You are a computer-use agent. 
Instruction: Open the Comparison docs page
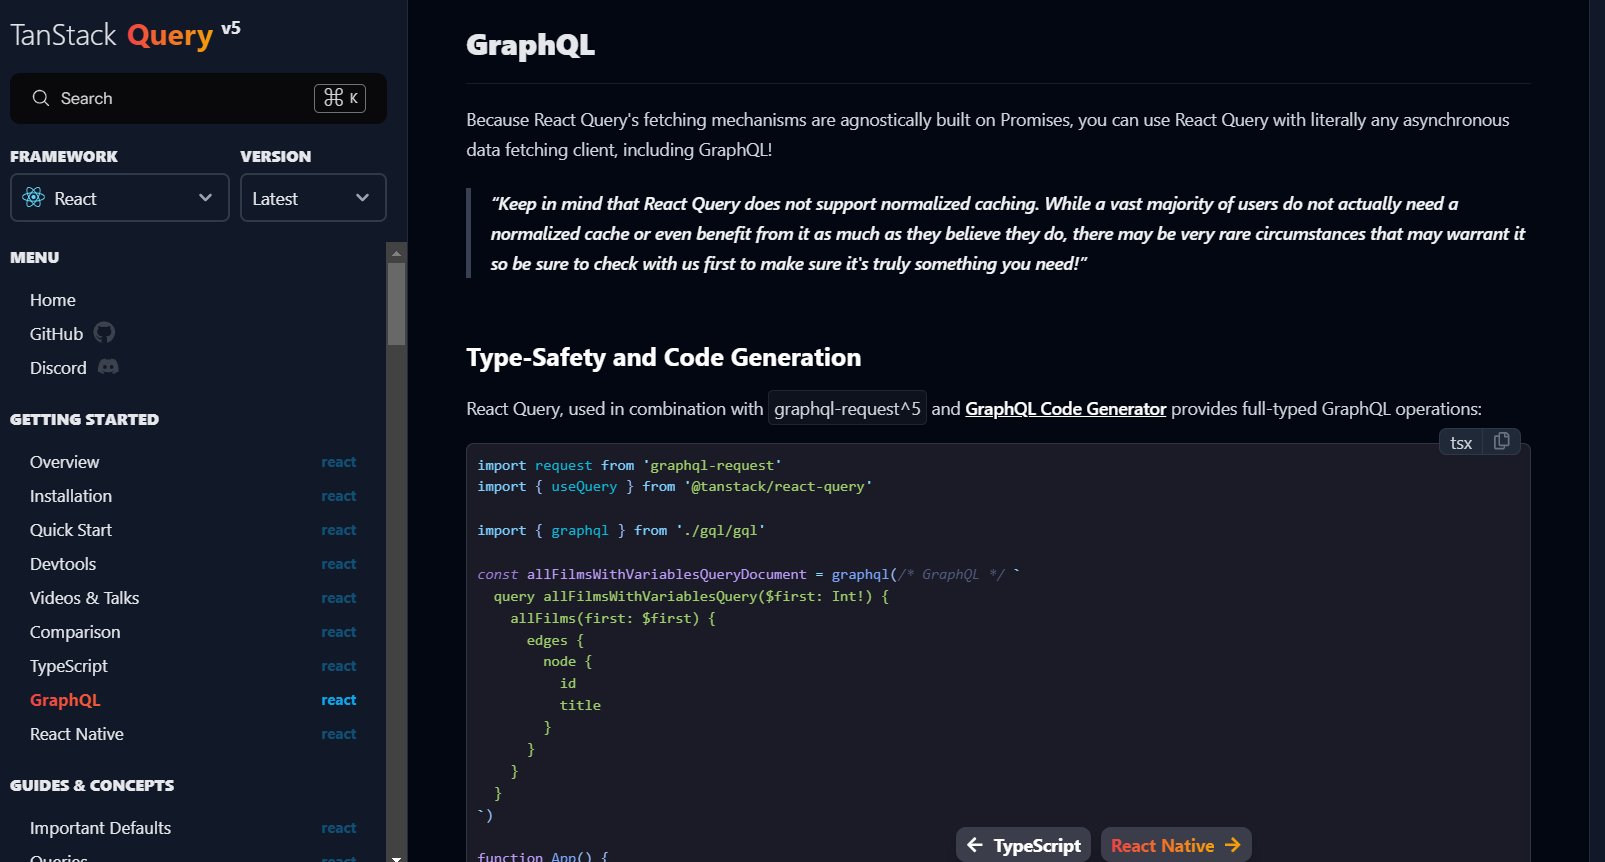coord(75,632)
